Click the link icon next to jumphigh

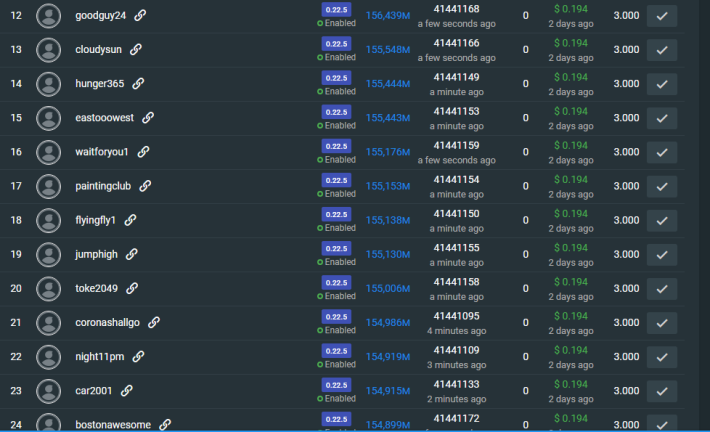coord(132,254)
